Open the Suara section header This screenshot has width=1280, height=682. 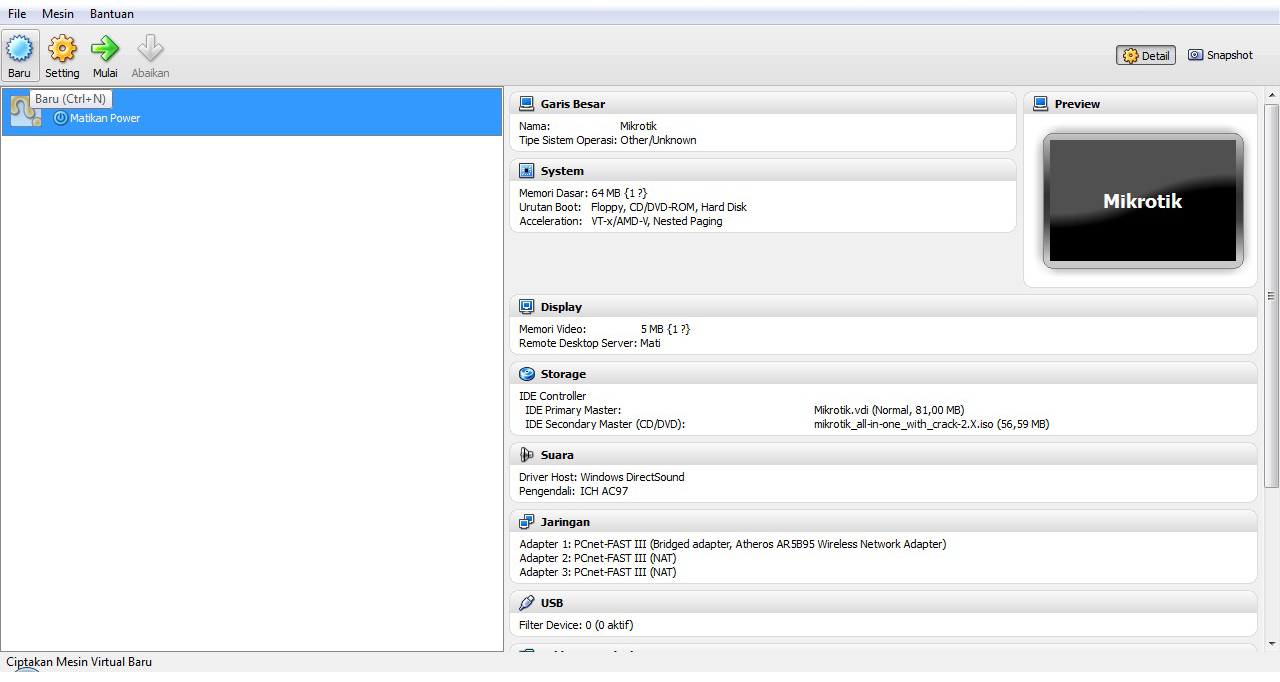click(884, 455)
